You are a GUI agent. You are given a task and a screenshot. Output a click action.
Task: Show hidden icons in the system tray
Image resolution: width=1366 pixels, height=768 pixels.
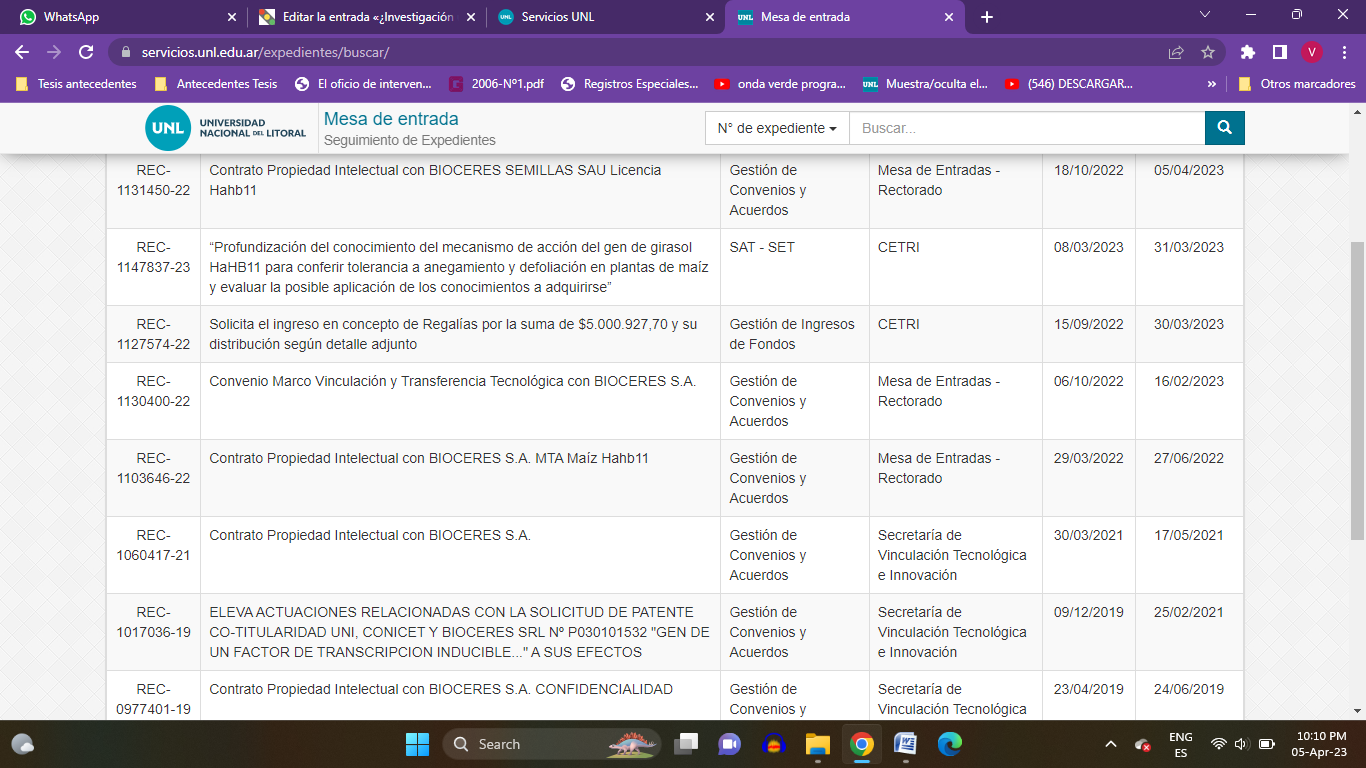click(1110, 744)
